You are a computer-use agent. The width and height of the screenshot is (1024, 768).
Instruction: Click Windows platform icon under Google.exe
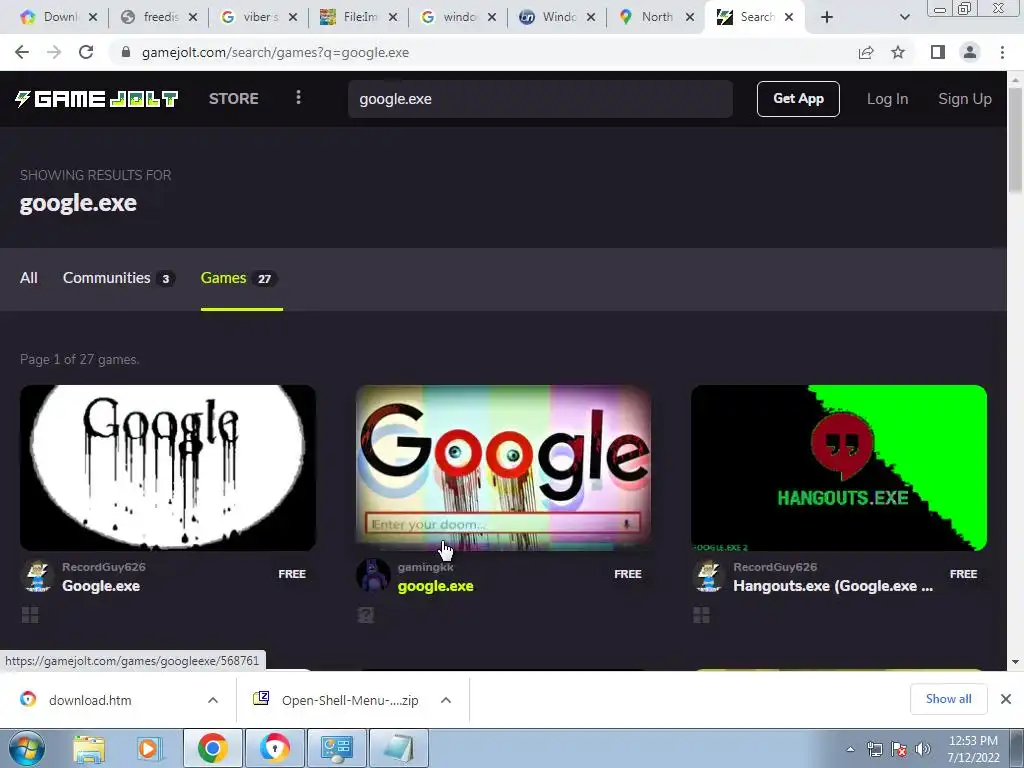[x=30, y=615]
